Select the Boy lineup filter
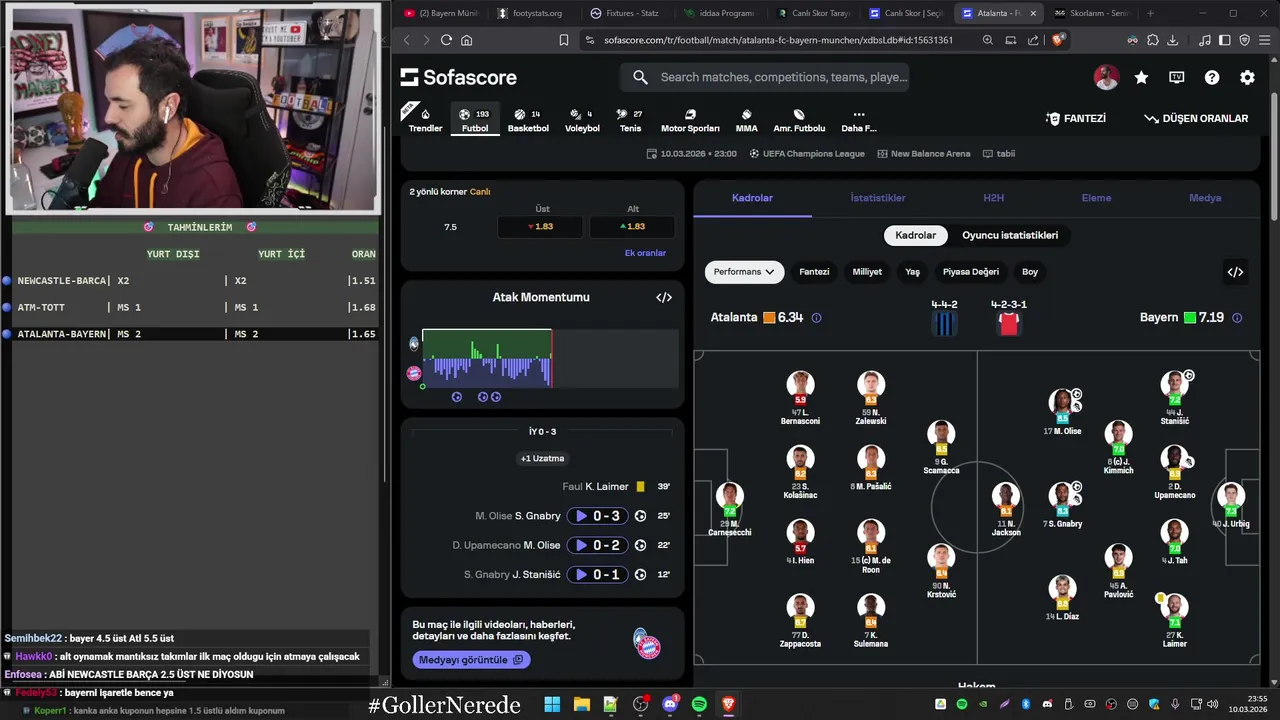 coord(1030,272)
